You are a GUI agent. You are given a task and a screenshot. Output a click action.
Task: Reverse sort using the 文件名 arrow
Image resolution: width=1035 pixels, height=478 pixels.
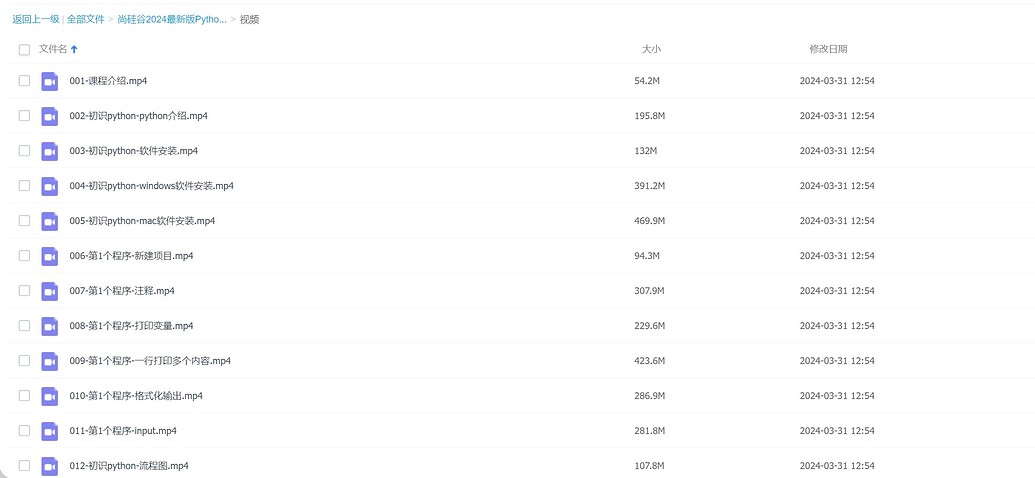tap(74, 49)
